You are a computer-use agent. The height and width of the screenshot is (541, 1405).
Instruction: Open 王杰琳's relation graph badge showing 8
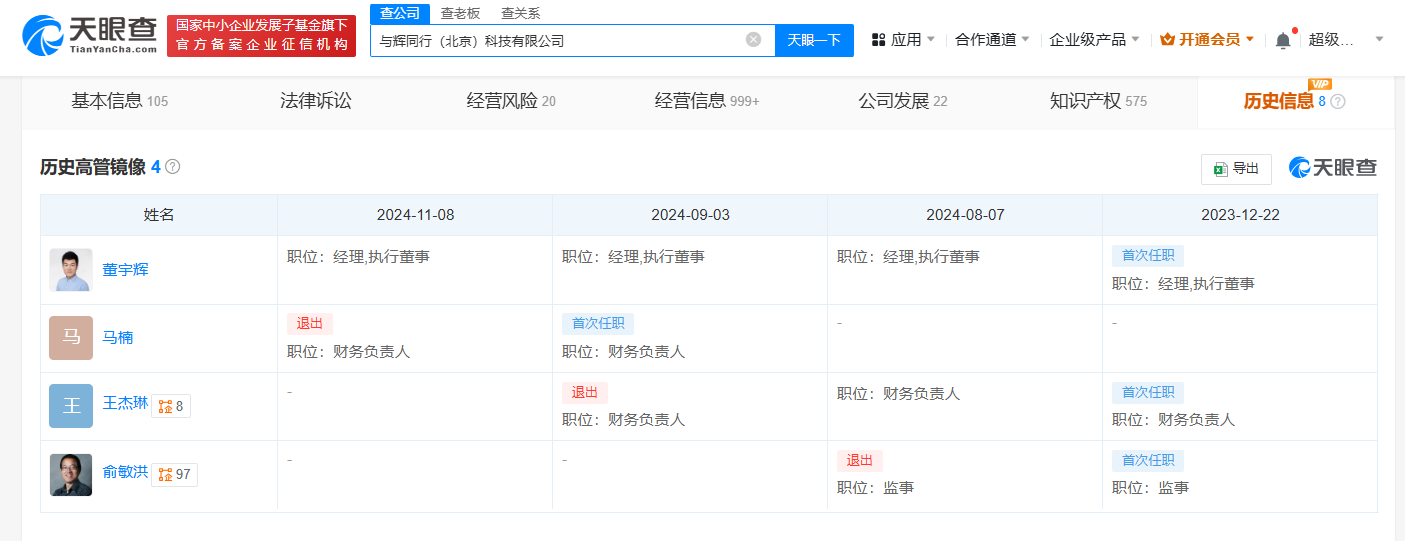[x=171, y=406]
